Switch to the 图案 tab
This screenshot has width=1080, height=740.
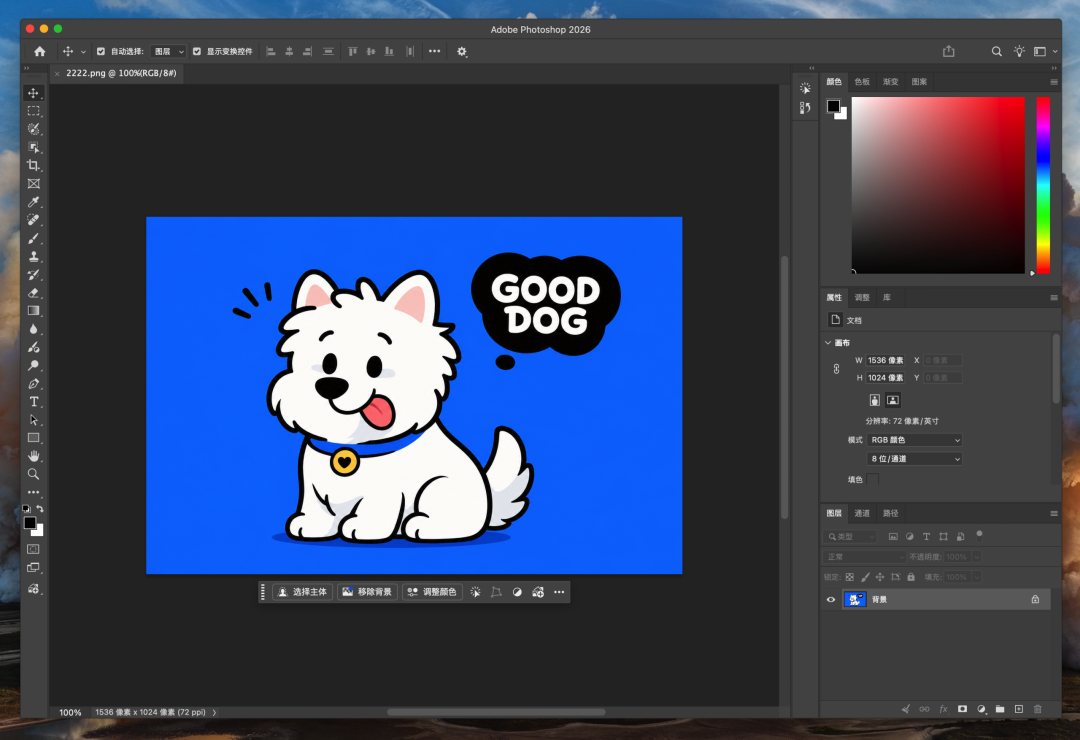coord(919,81)
